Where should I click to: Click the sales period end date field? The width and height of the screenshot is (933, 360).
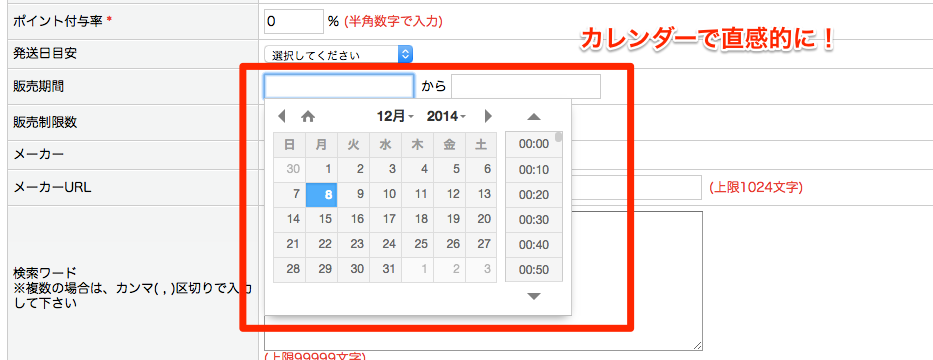(526, 86)
